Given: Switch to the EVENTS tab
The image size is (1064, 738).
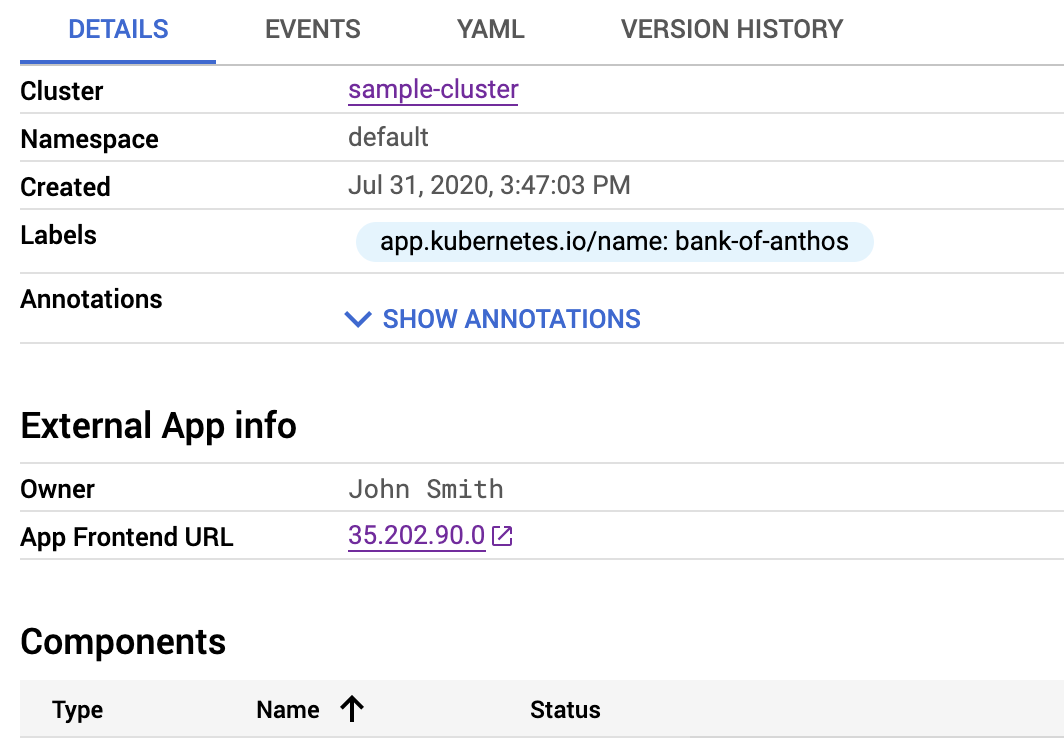Looking at the screenshot, I should [x=312, y=29].
